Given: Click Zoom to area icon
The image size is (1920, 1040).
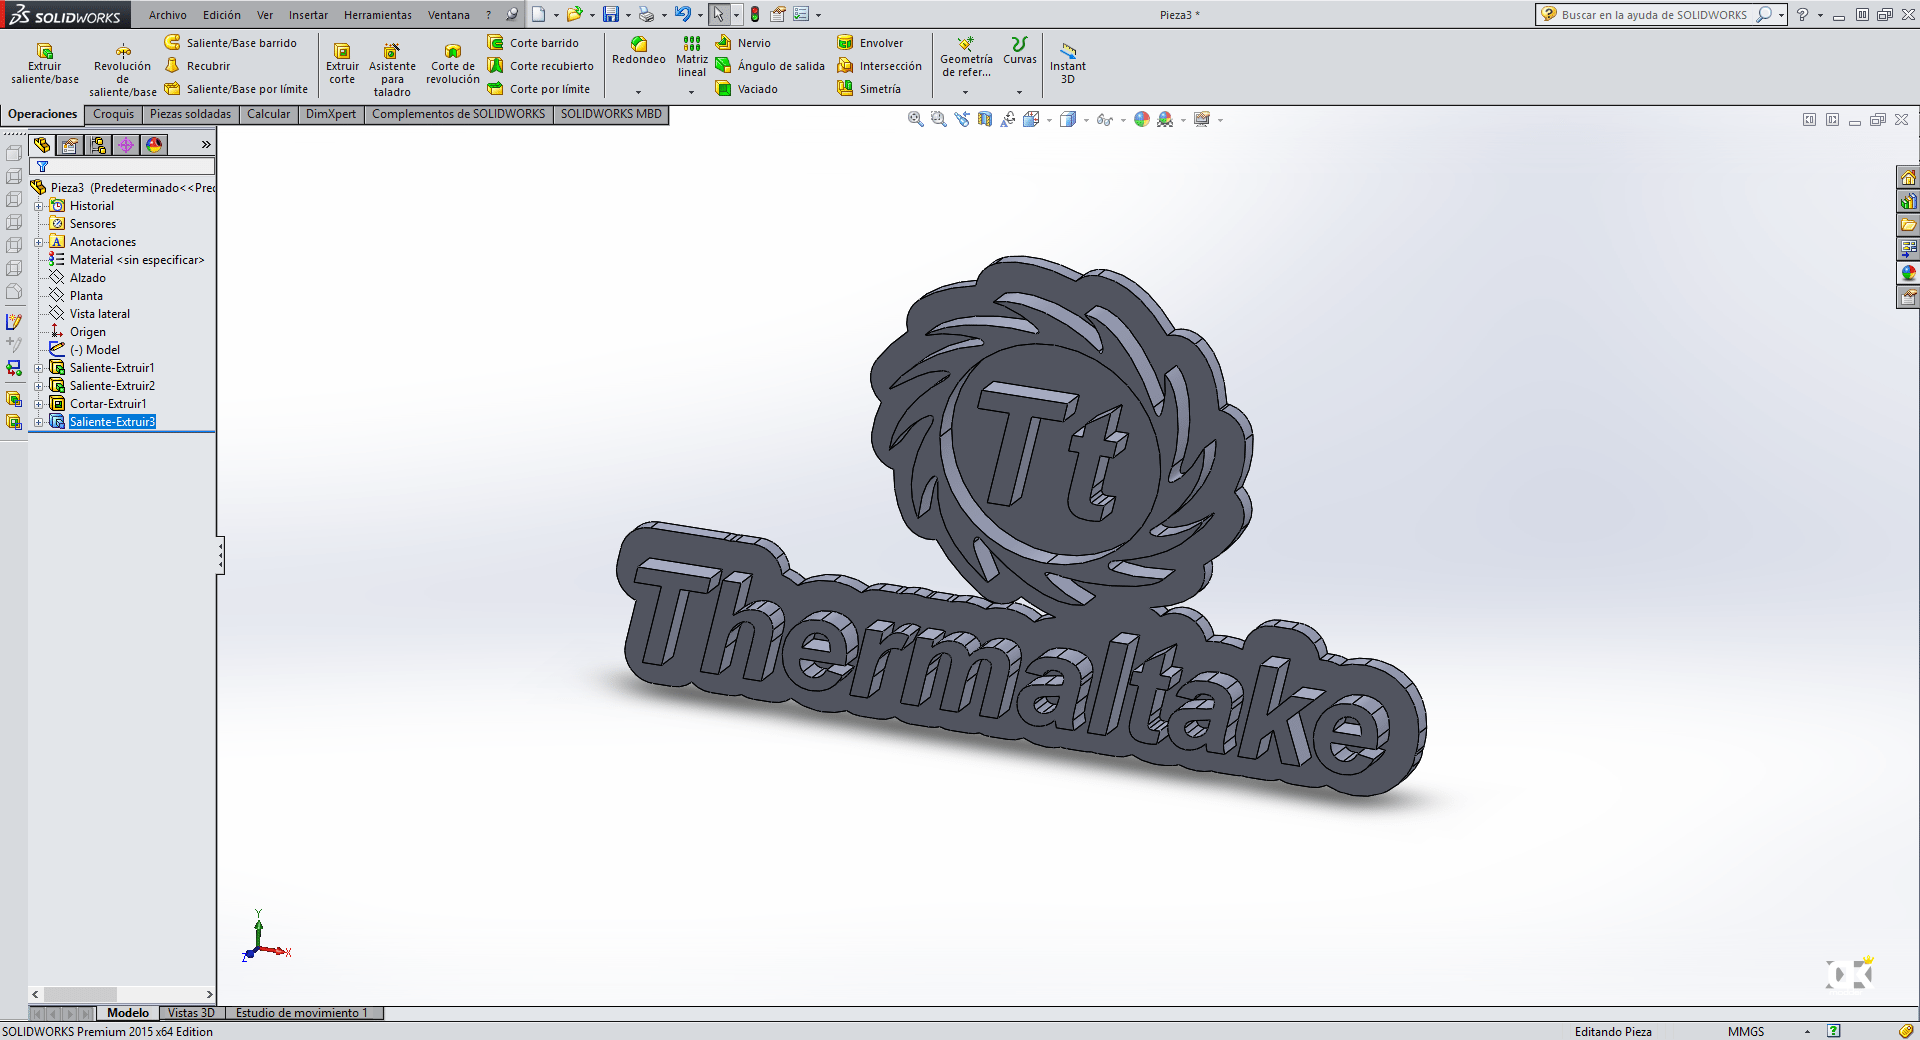Looking at the screenshot, I should (x=938, y=119).
